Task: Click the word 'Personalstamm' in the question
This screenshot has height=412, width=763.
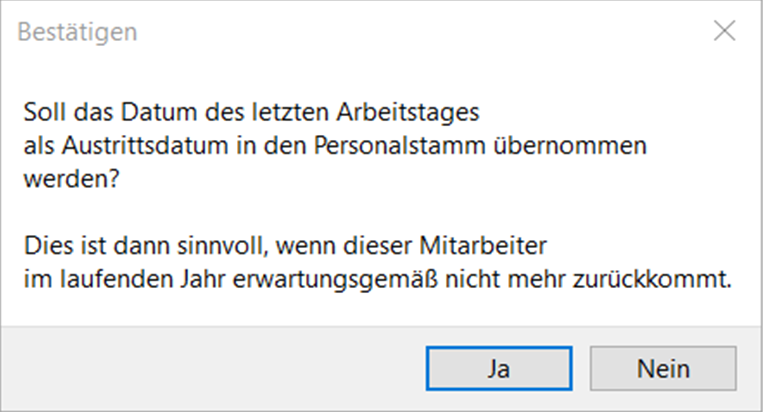Action: coord(400,145)
